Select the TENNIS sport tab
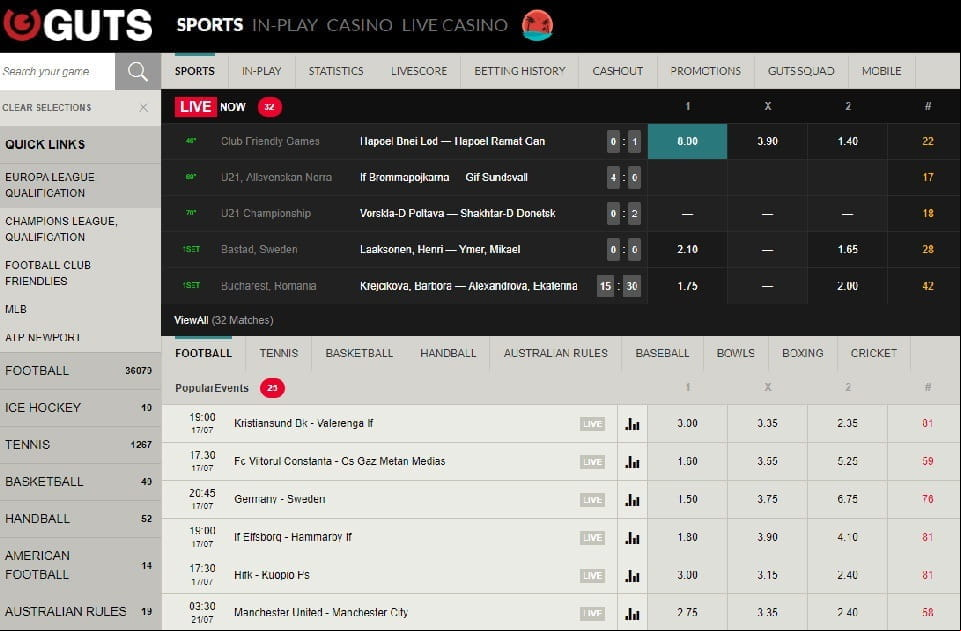Image resolution: width=961 pixels, height=631 pixels. [x=278, y=353]
